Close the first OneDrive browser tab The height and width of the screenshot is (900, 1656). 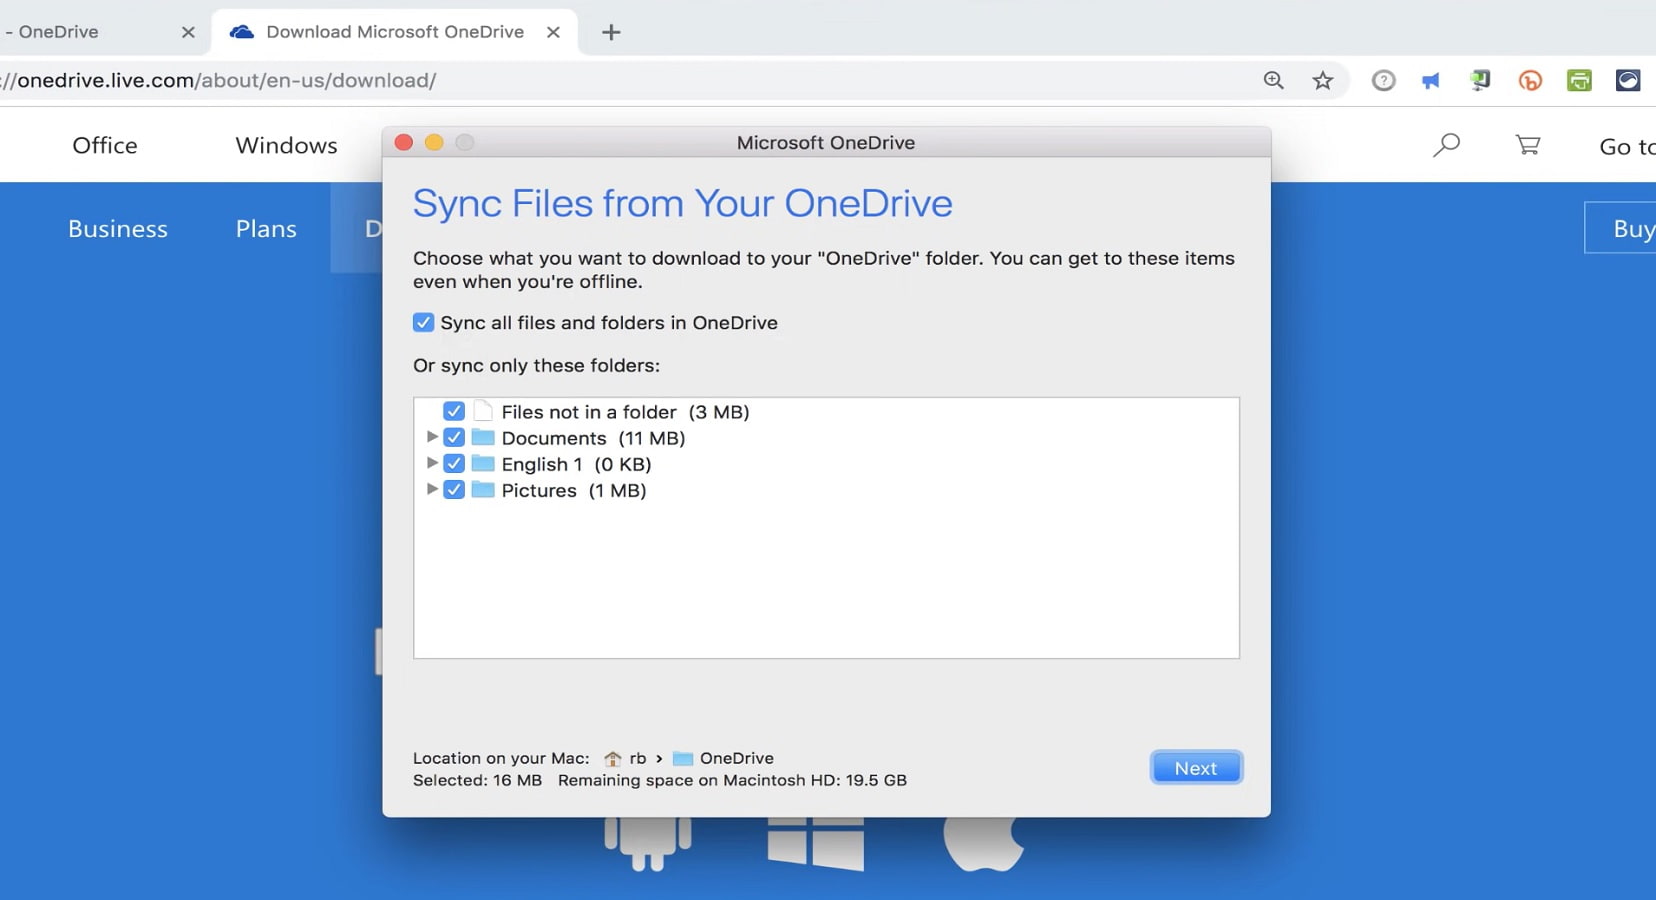tap(188, 32)
